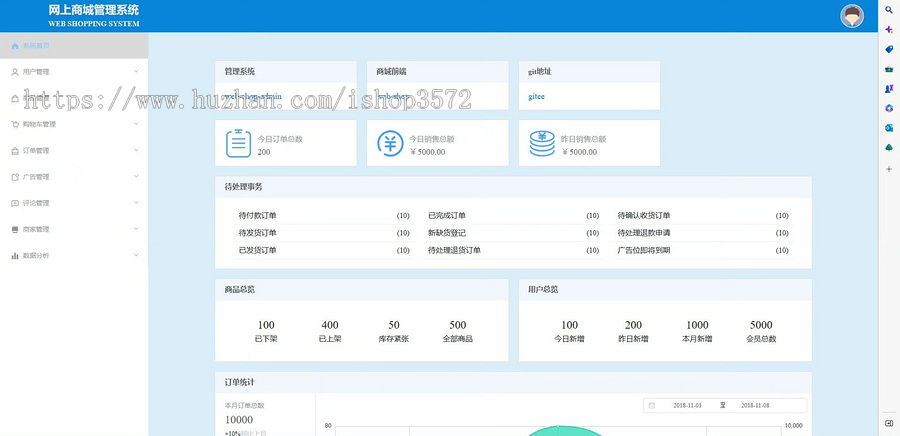This screenshot has height=436, width=900.
Task: Click the start date 2018-11-01 field
Action: click(x=687, y=406)
